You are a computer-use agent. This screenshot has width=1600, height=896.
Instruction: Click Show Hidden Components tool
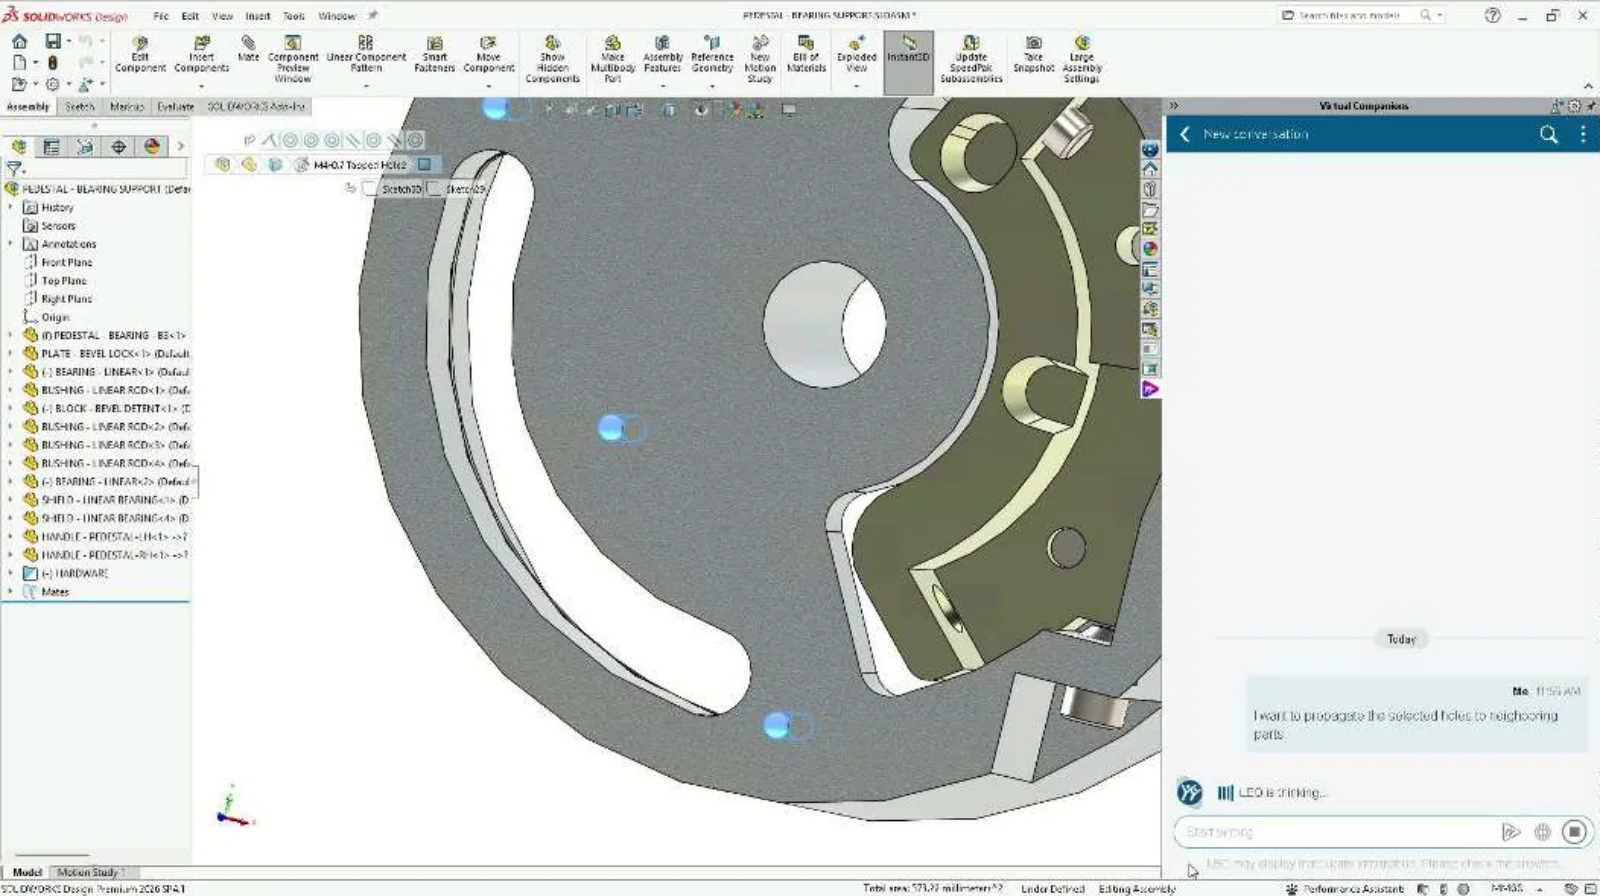coord(552,60)
